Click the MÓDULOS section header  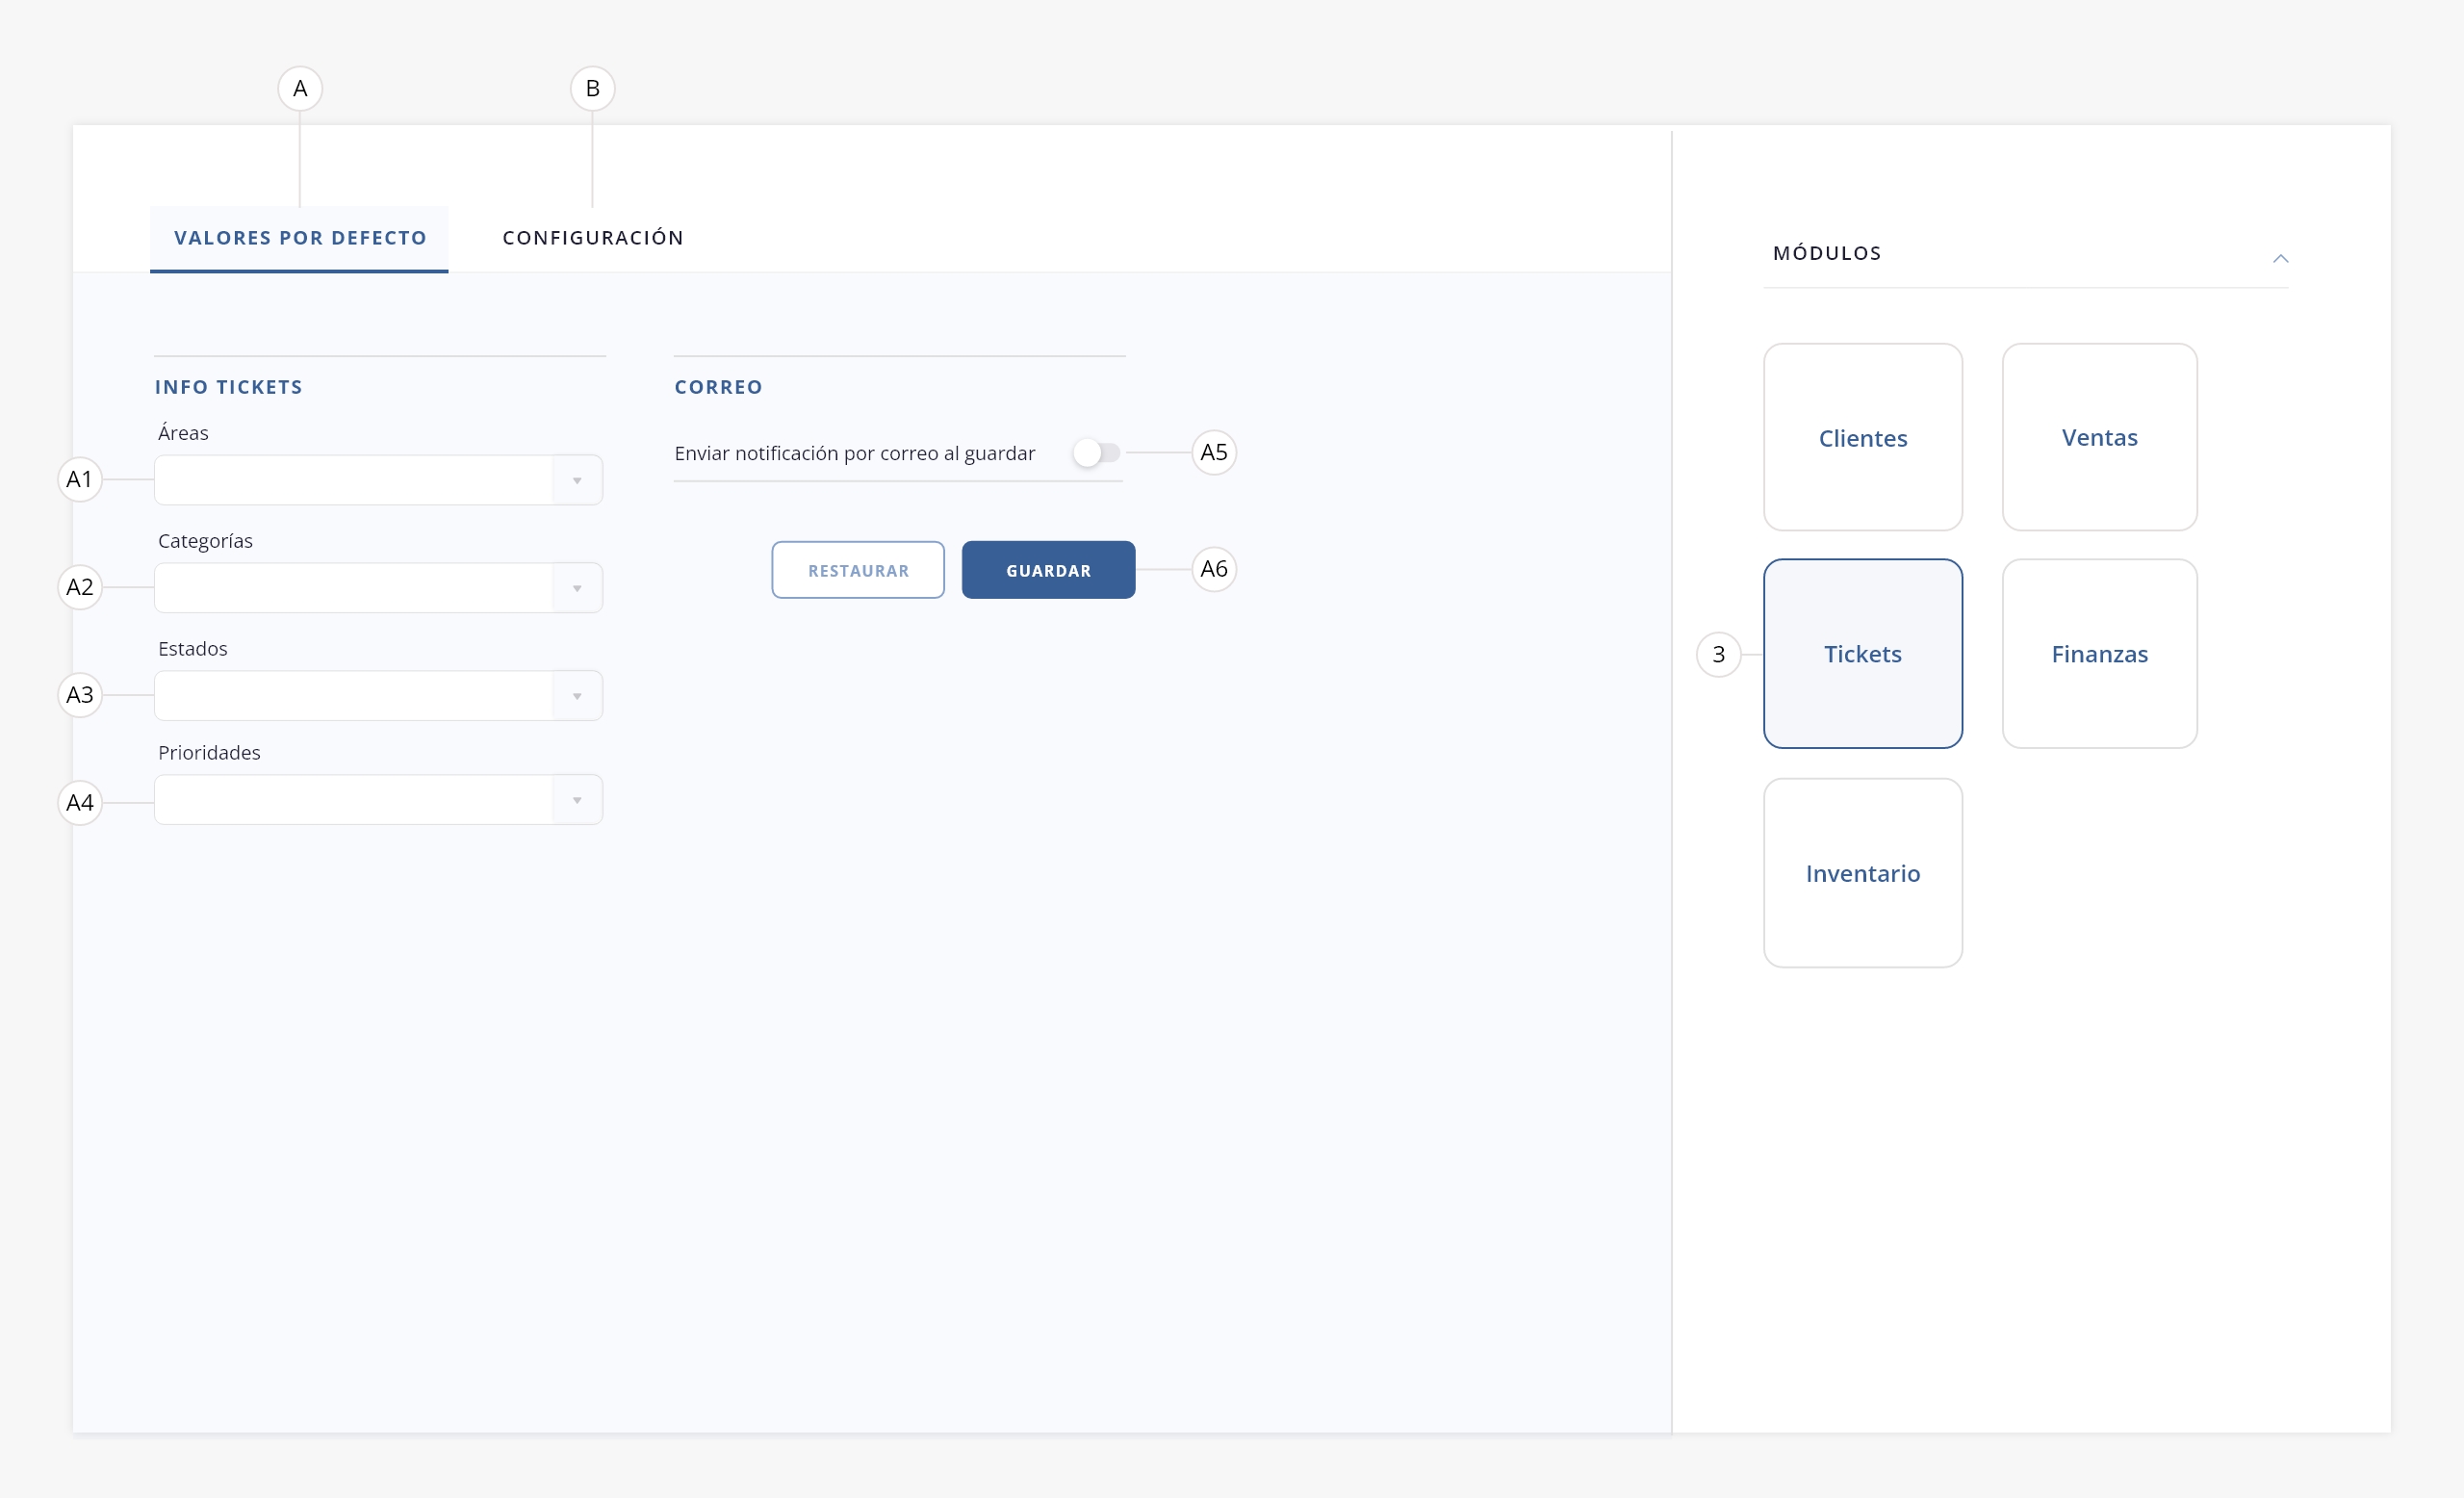point(1827,254)
